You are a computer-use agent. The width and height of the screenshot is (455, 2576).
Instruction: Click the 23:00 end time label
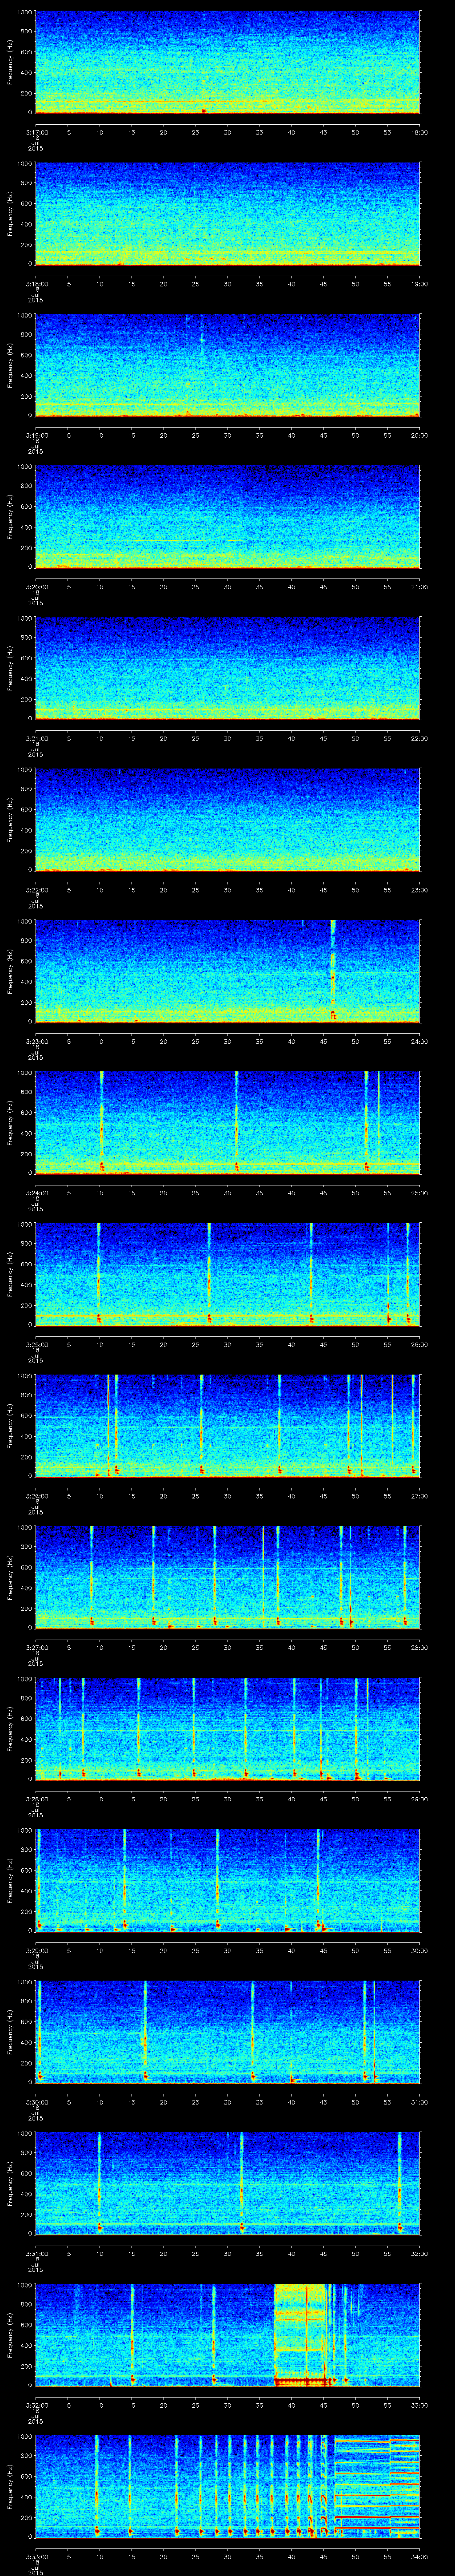click(x=419, y=890)
